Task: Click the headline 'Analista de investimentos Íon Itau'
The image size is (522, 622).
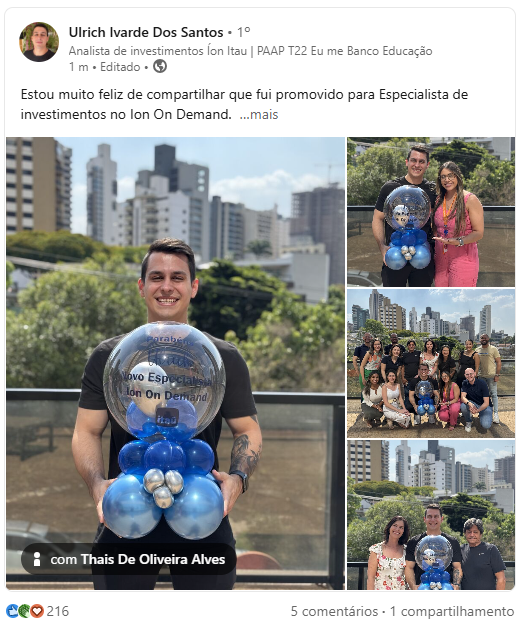Action: 157,51
